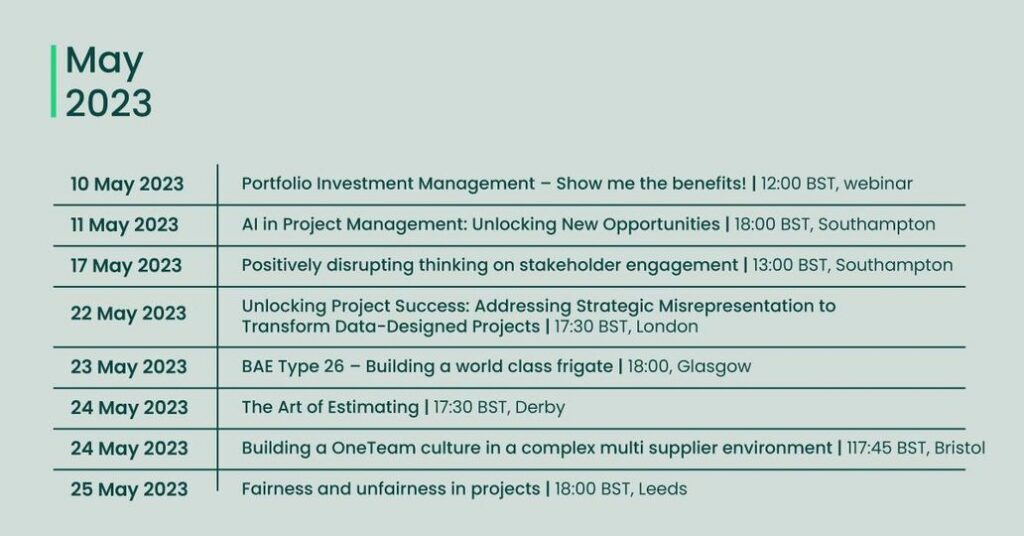Select the 11 May 2023 date
This screenshot has height=536, width=1024.
pyautogui.click(x=124, y=225)
